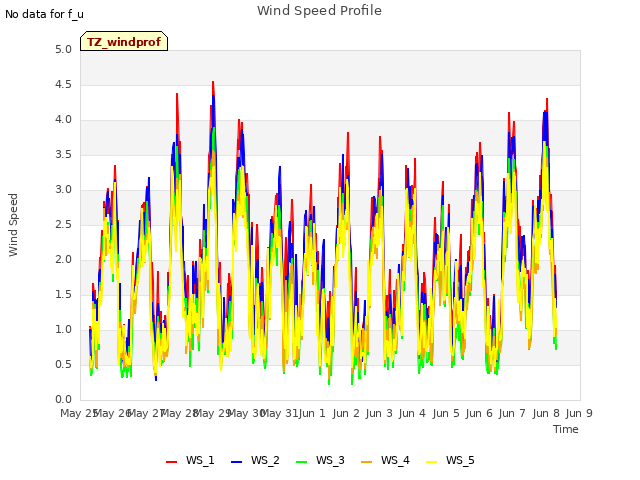The height and width of the screenshot is (480, 640).
Task: Click the Jun 8 x-axis date label
Action: (546, 413)
